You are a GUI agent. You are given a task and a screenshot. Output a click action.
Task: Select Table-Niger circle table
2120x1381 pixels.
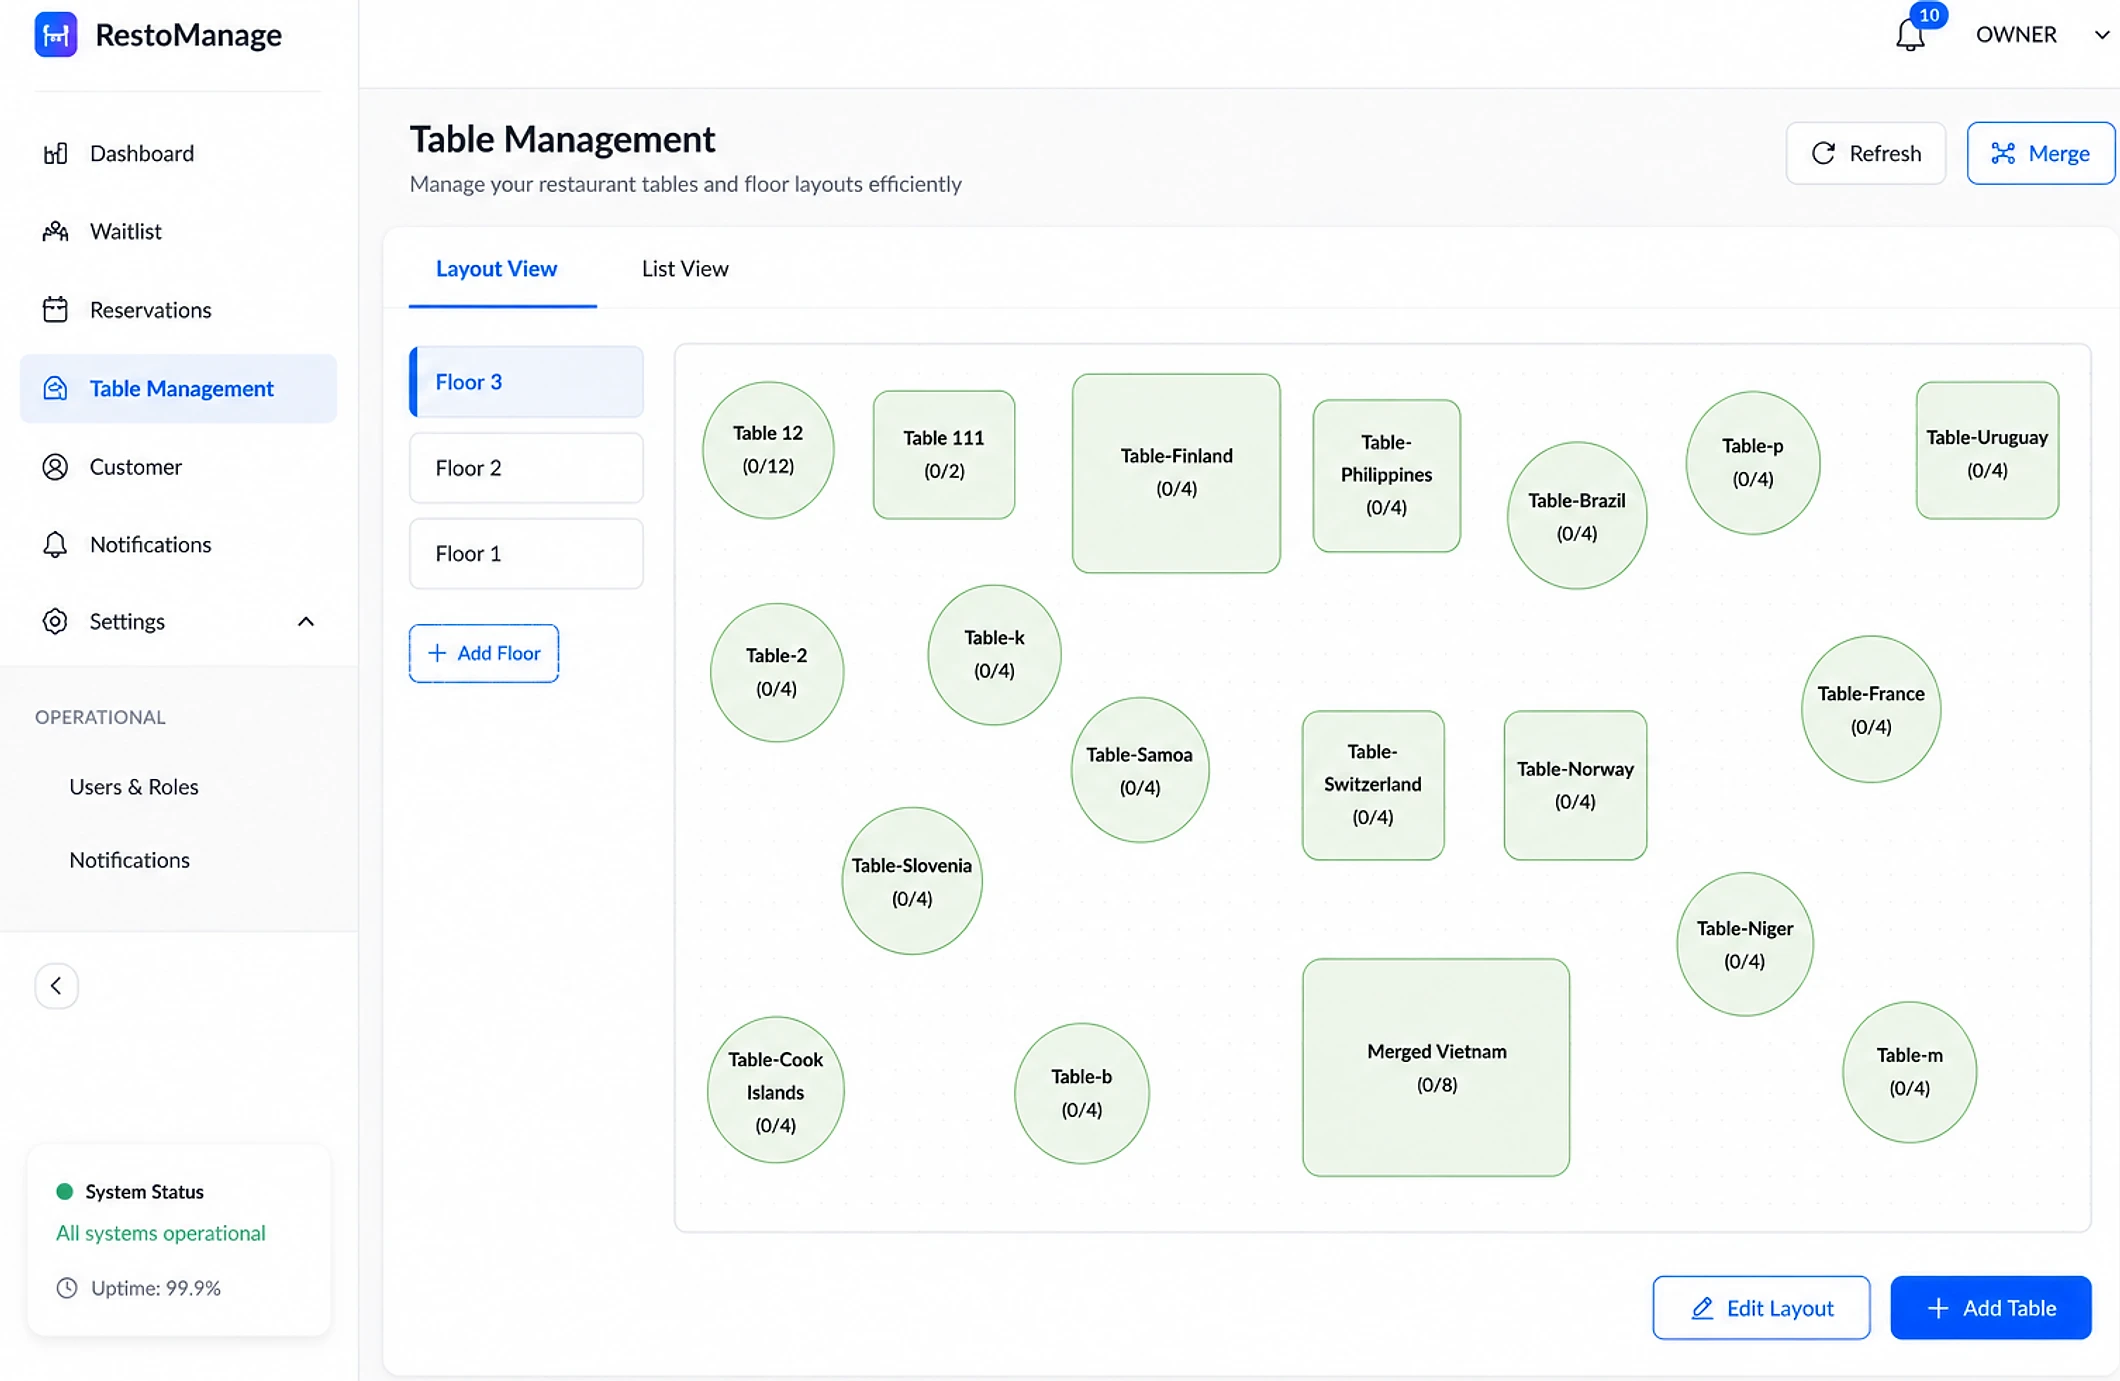coord(1745,944)
